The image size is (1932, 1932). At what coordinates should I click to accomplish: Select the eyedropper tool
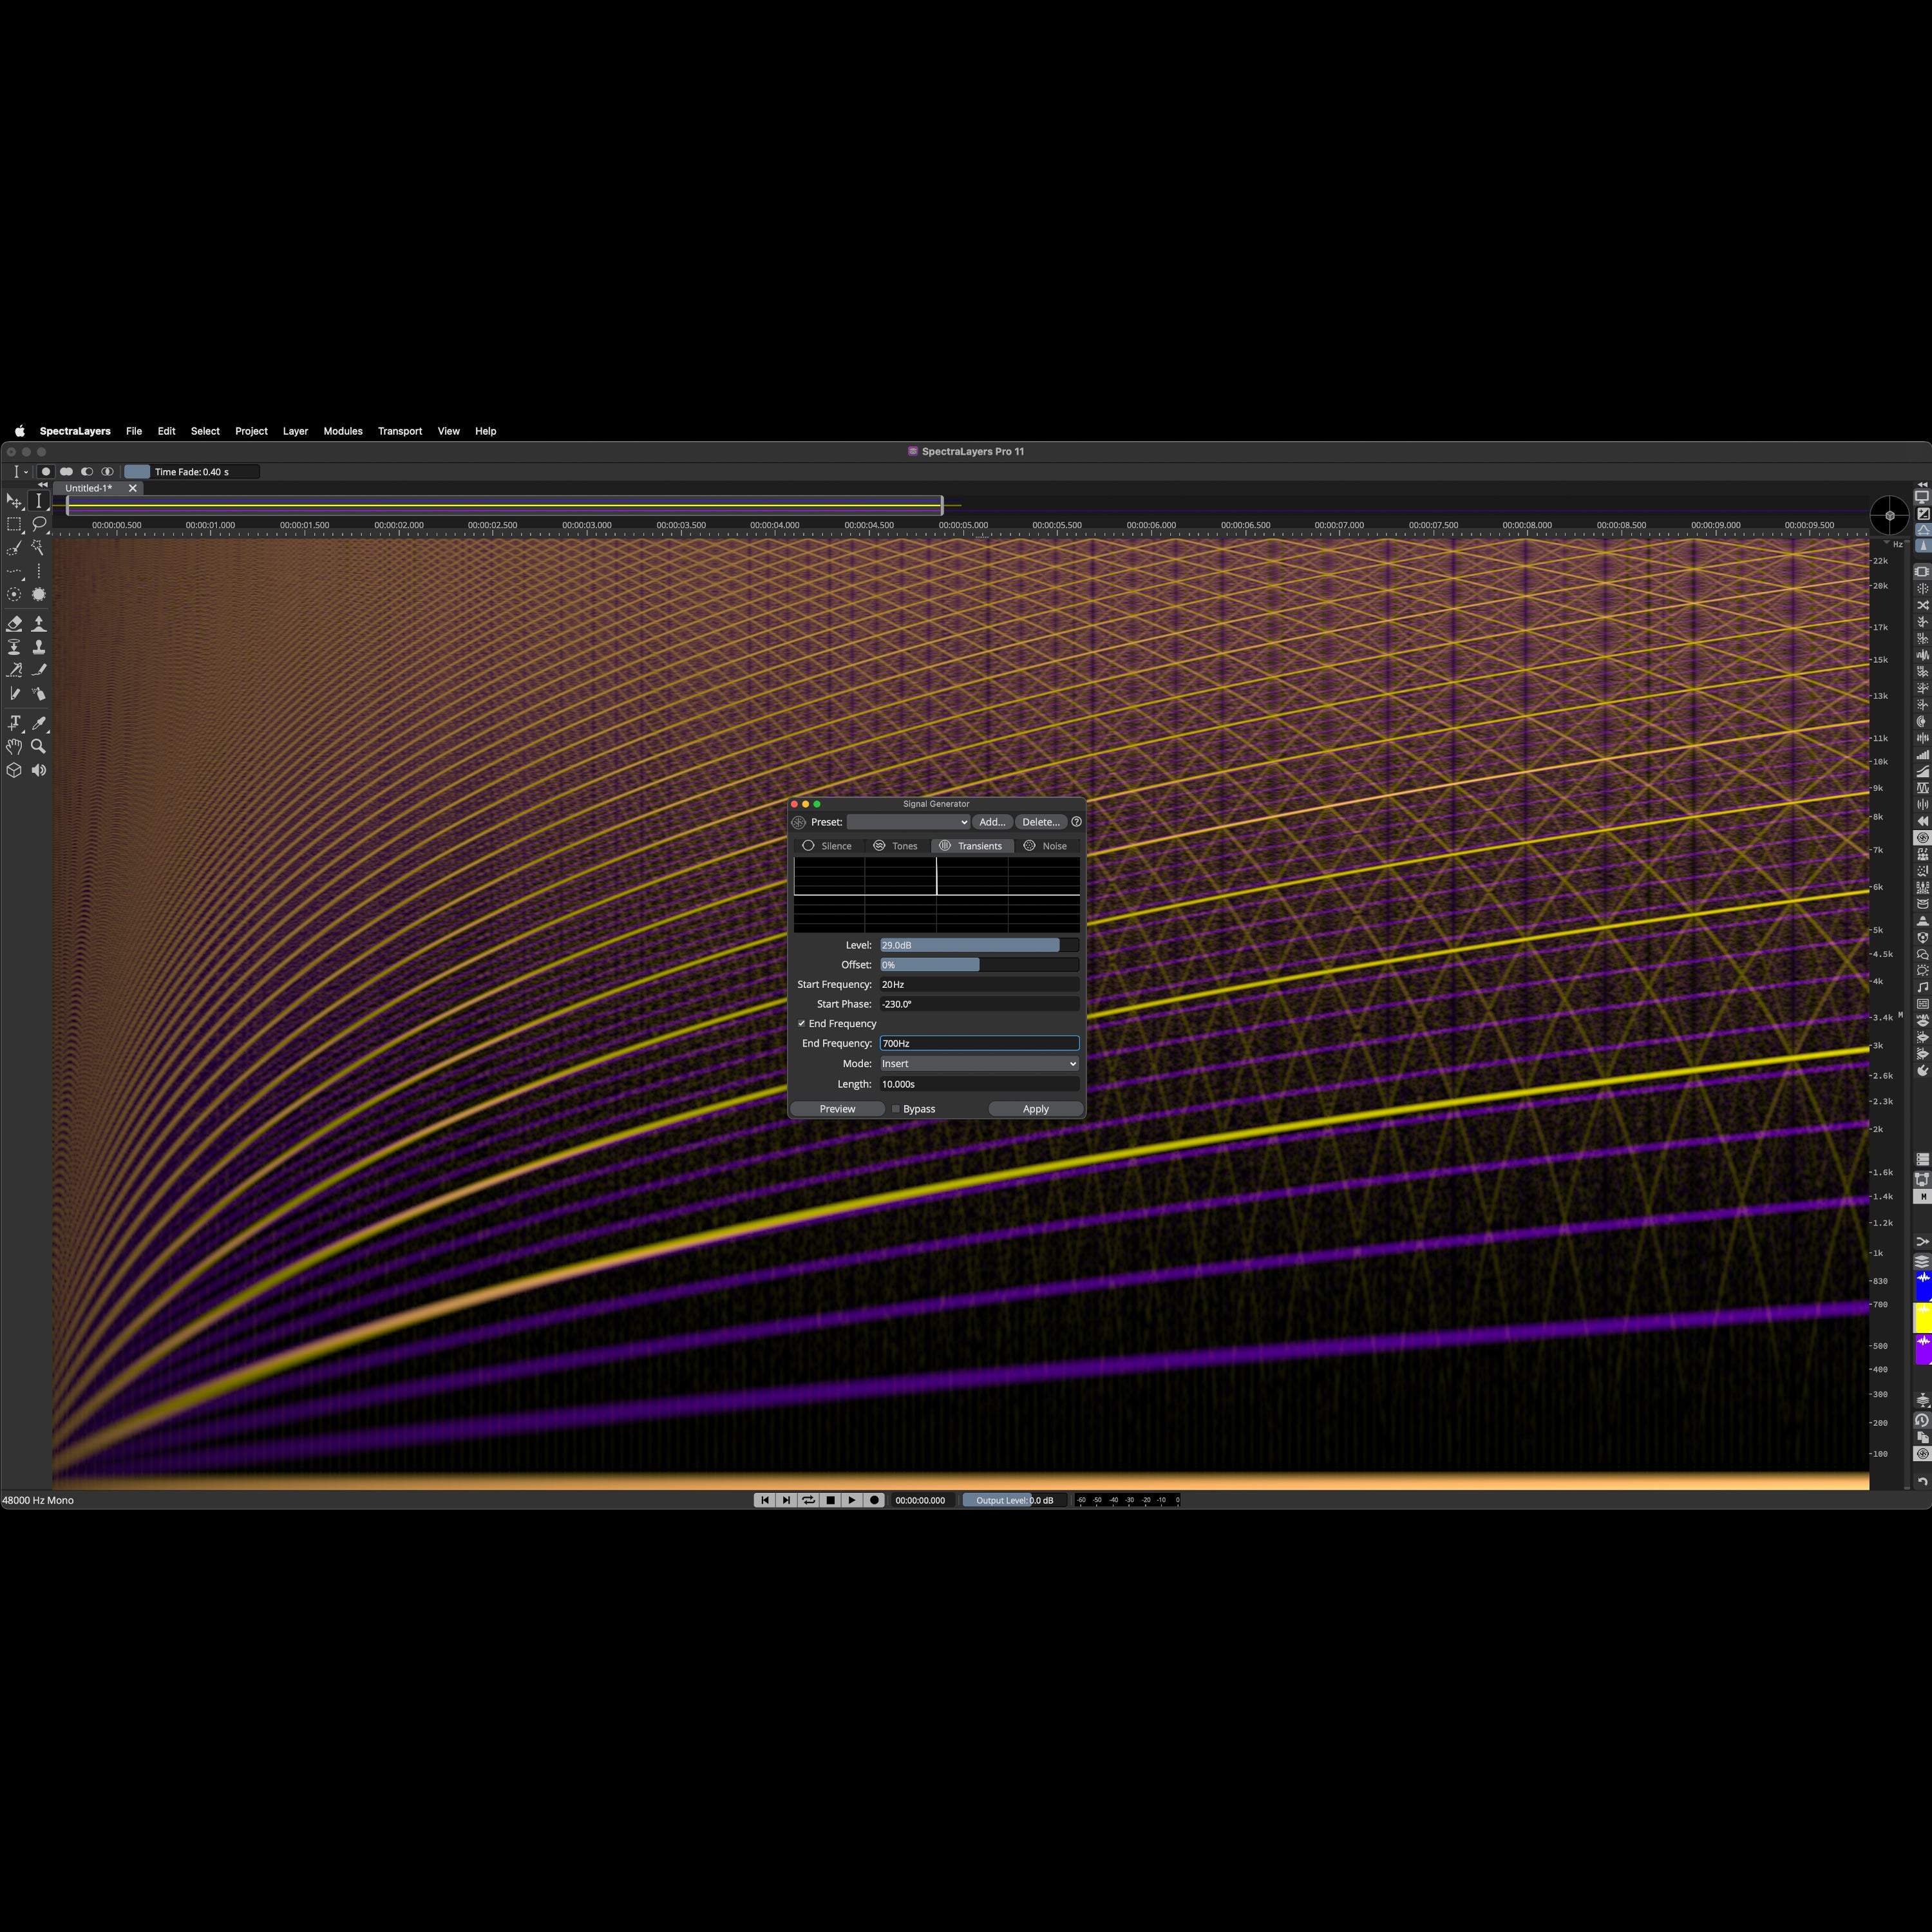pos(39,723)
